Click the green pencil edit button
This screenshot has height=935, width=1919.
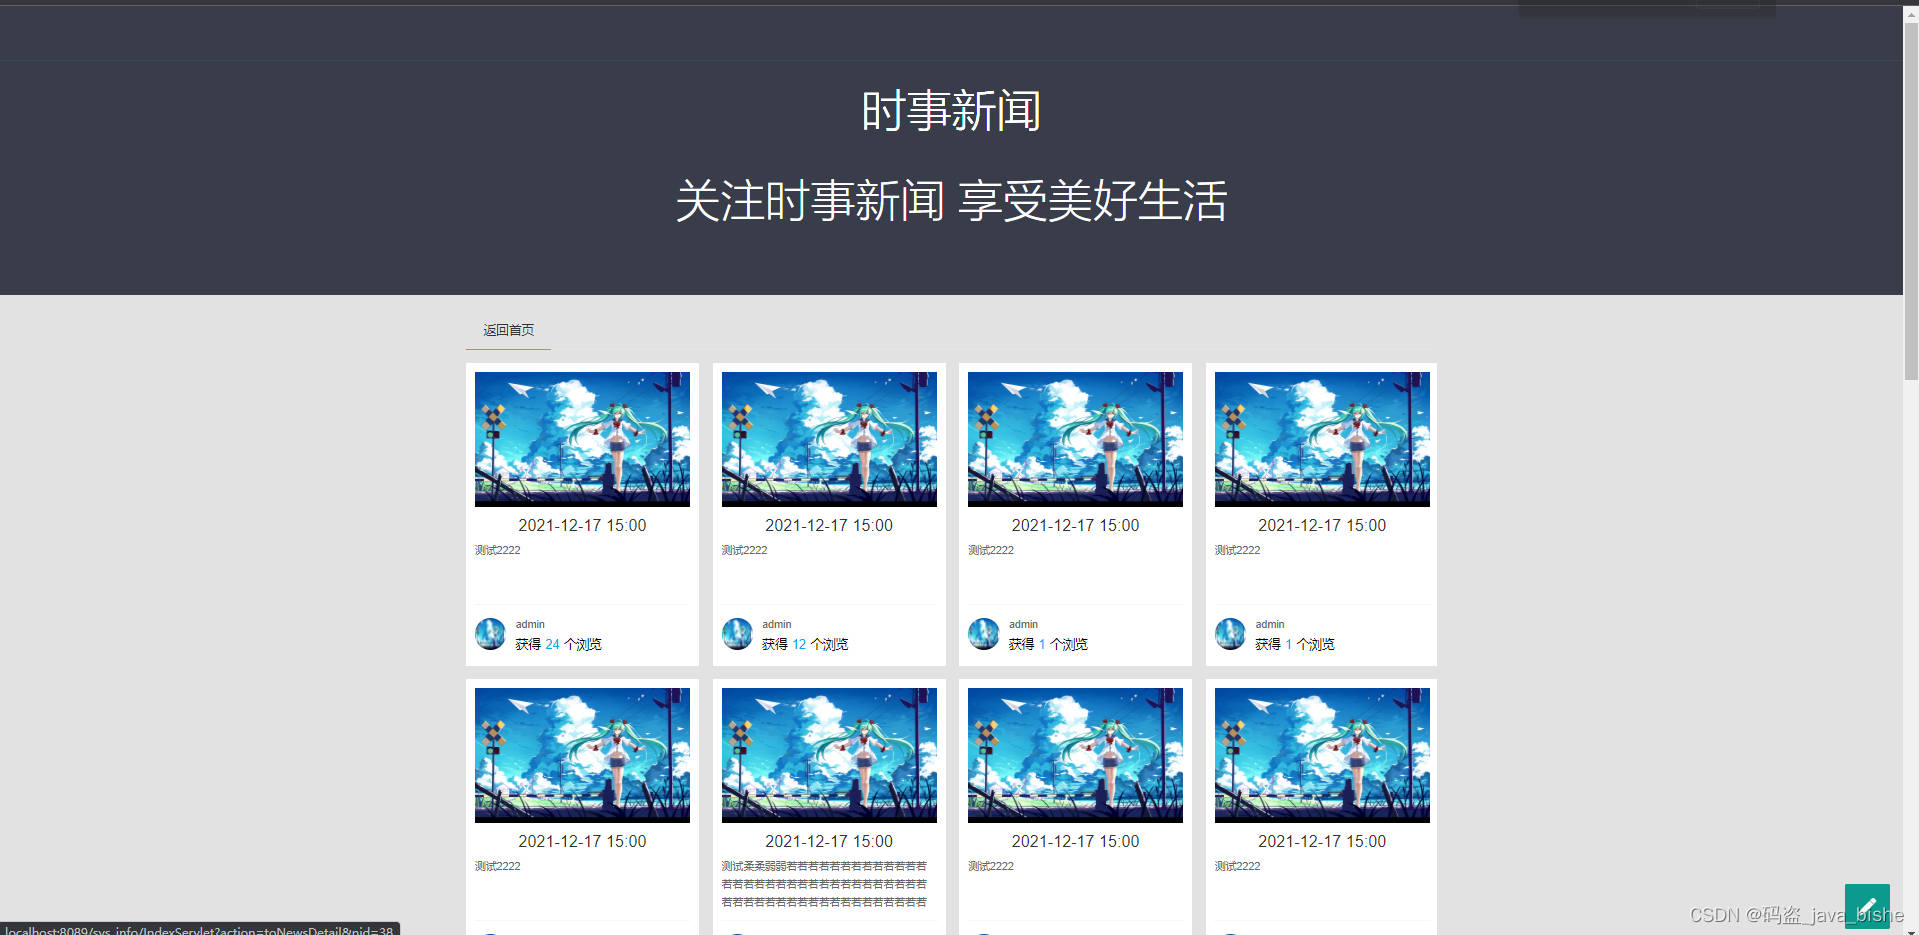[1867, 906]
